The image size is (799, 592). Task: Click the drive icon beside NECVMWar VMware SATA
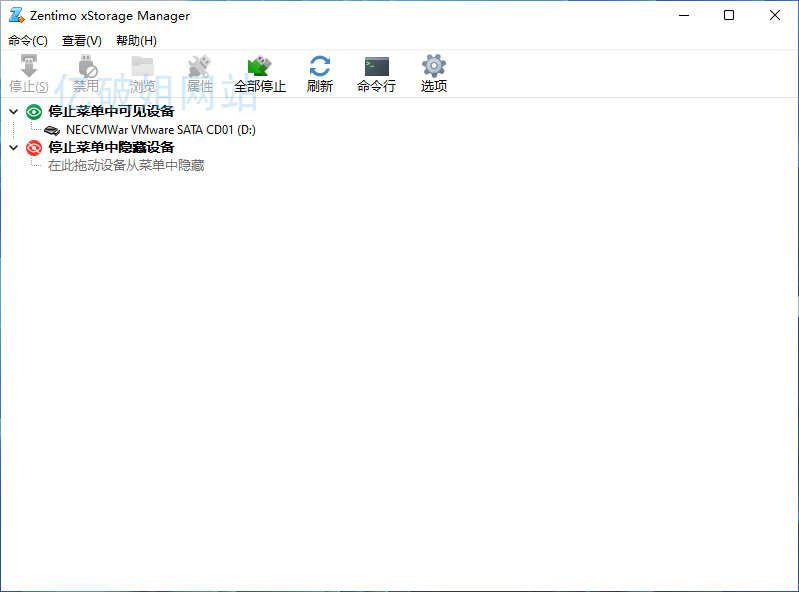[52, 130]
